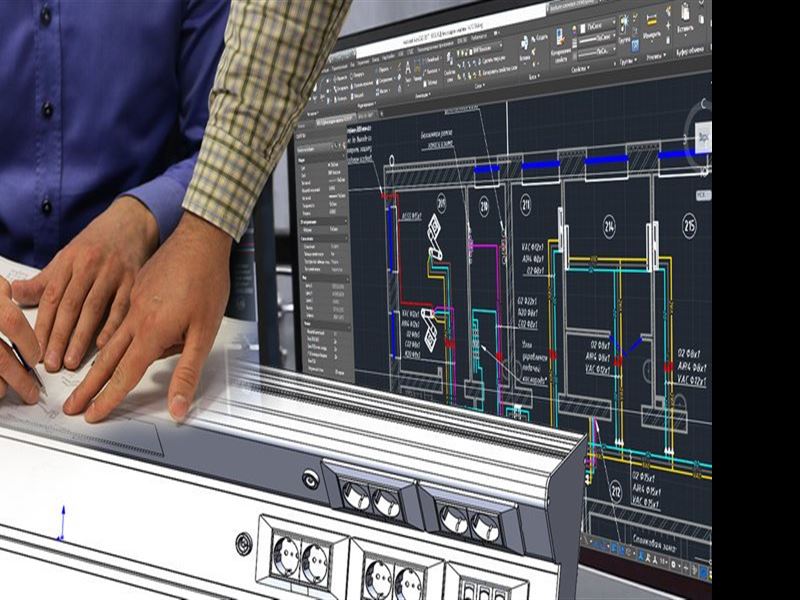Click the ViewCube in drawing corner
The height and width of the screenshot is (600, 800).
(702, 138)
